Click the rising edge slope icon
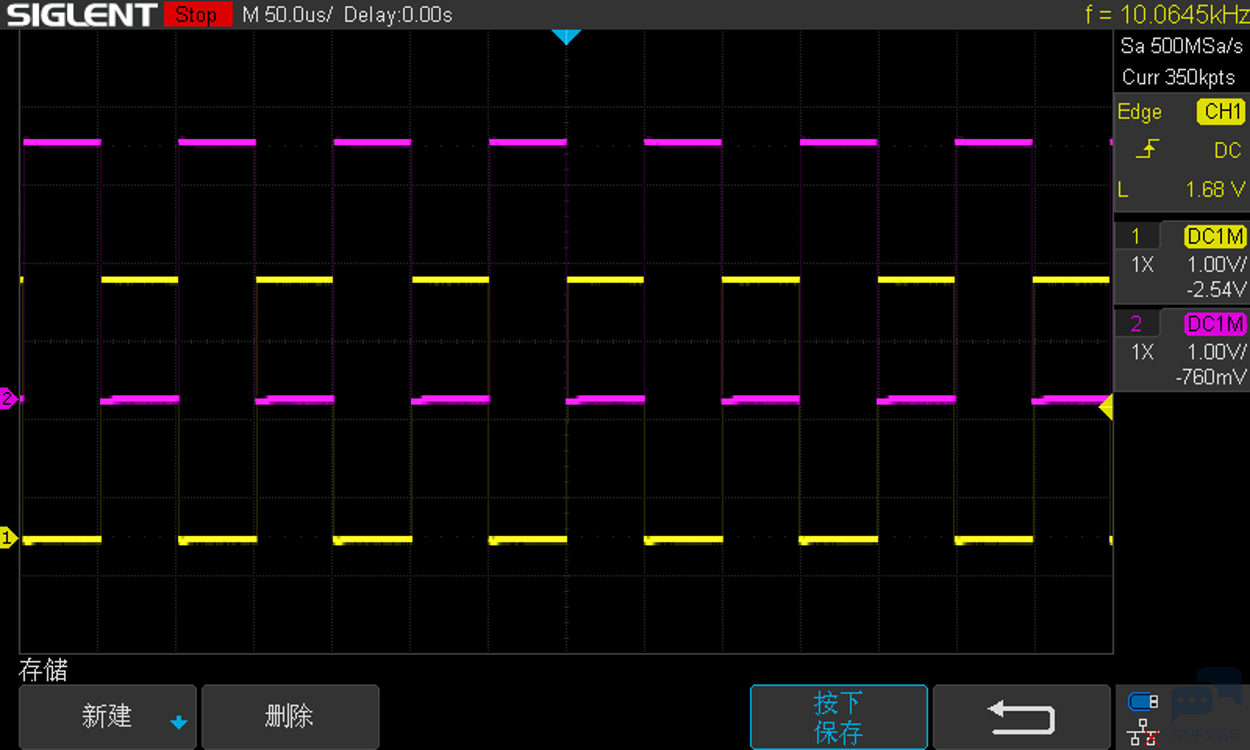The width and height of the screenshot is (1250, 750). tap(1150, 150)
